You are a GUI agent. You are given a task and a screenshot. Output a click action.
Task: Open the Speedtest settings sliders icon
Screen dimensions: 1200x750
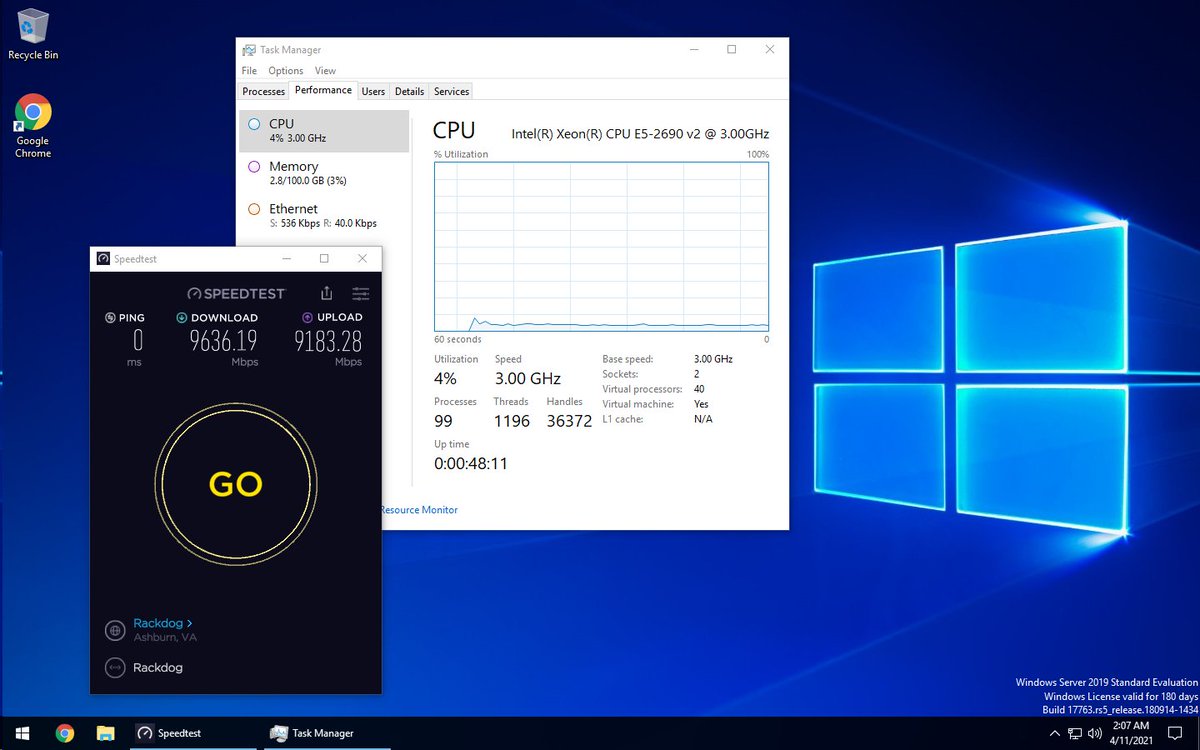click(361, 293)
